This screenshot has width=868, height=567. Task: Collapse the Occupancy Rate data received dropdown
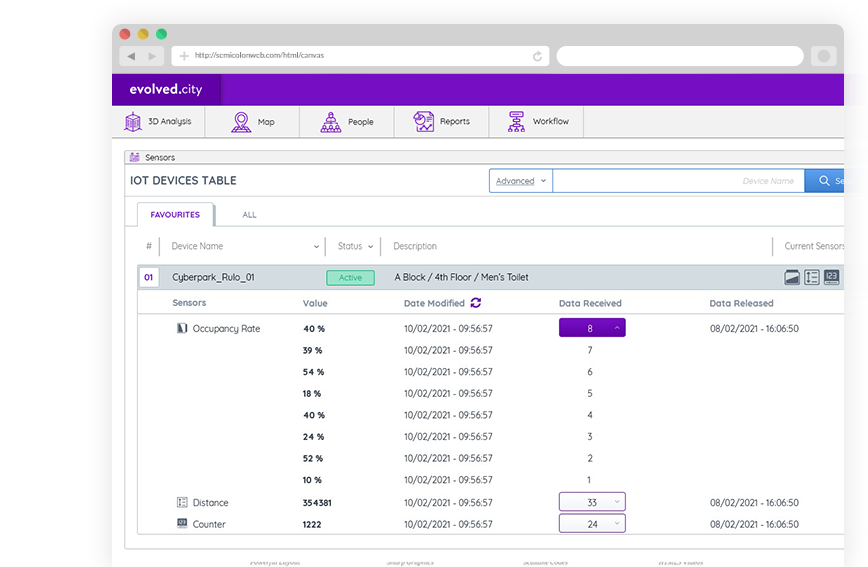(x=592, y=328)
